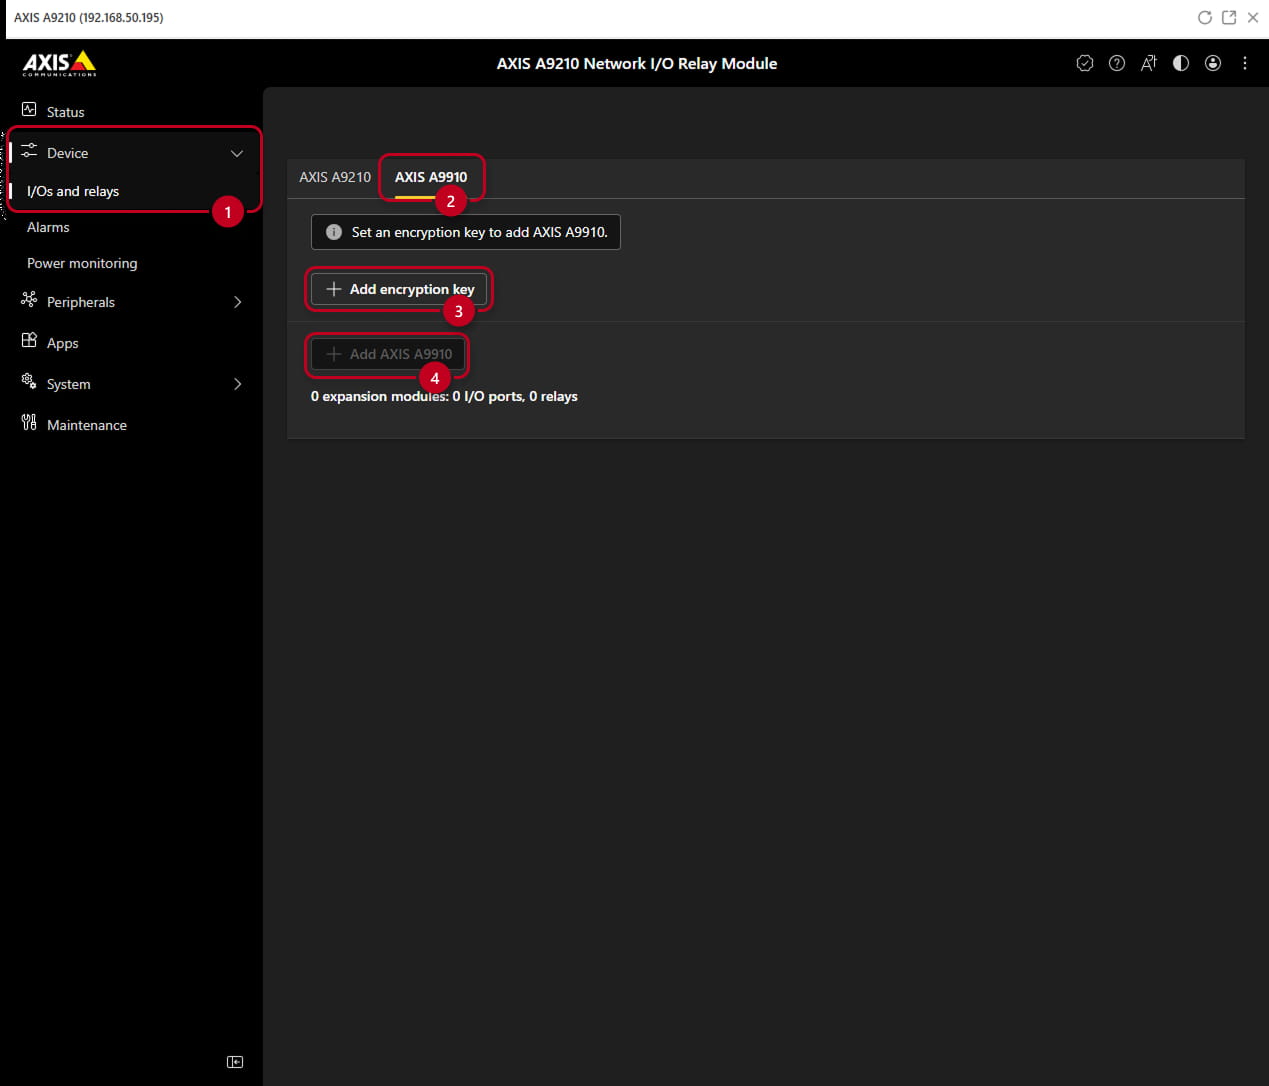
Task: Switch to the AXIS A9210 tab
Action: coord(335,177)
